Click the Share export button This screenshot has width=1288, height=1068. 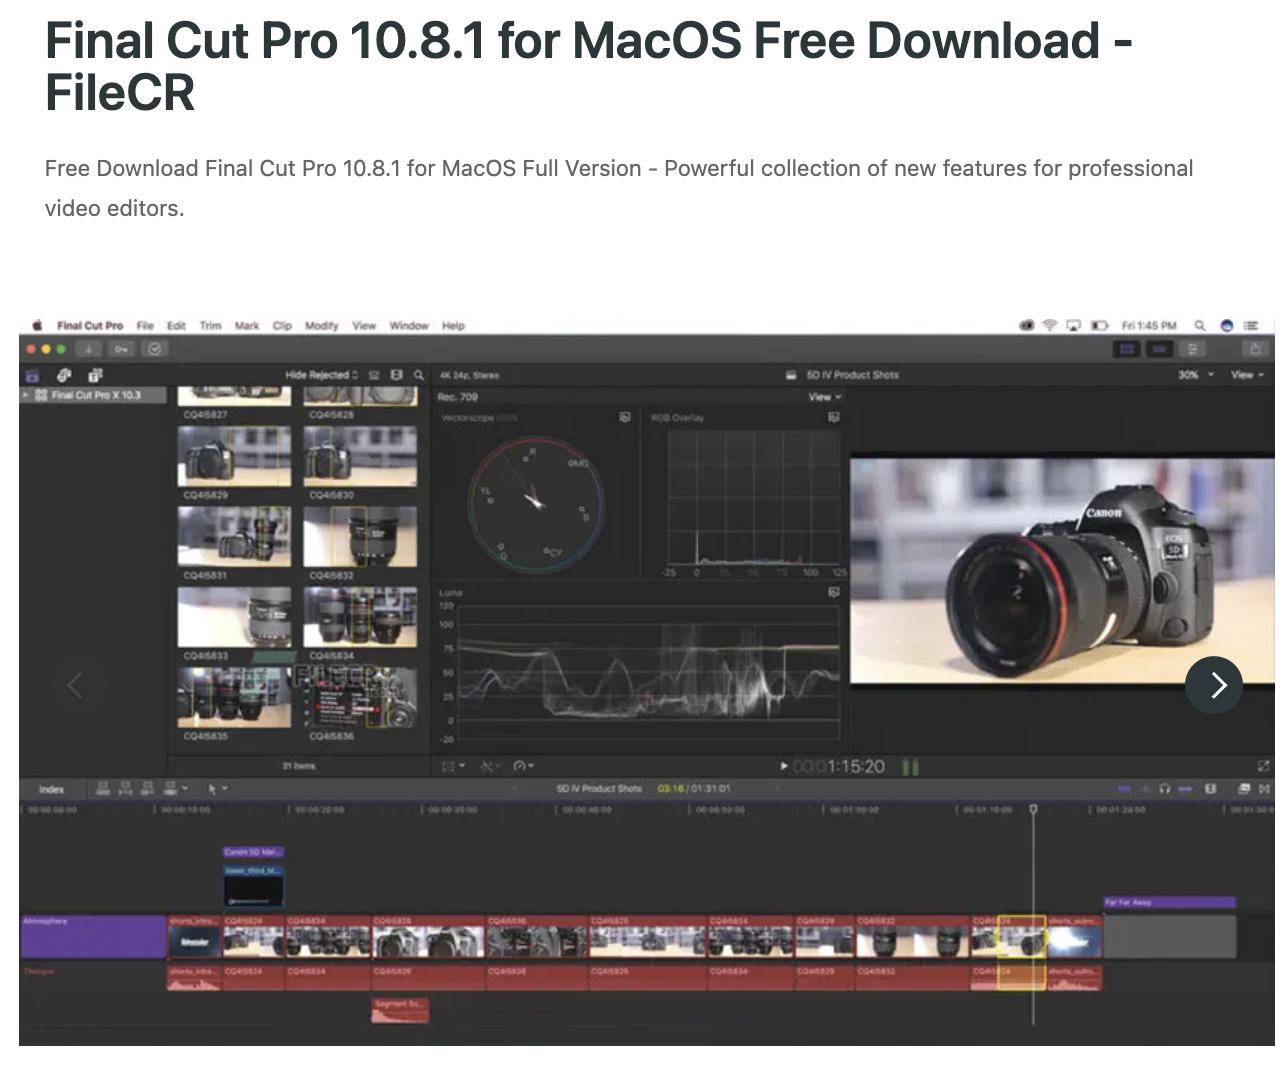1256,349
